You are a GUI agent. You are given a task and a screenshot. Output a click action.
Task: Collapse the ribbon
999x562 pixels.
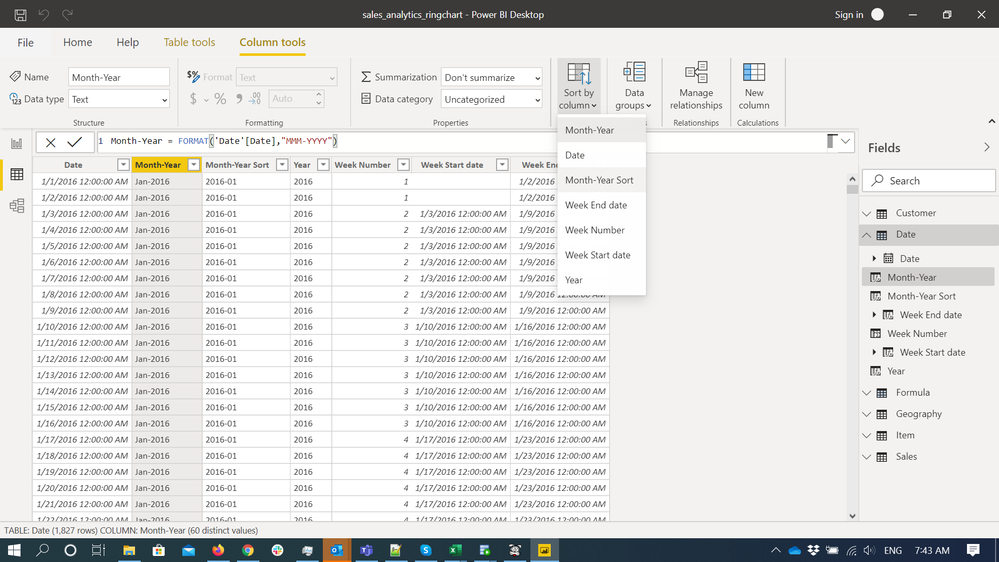(991, 121)
